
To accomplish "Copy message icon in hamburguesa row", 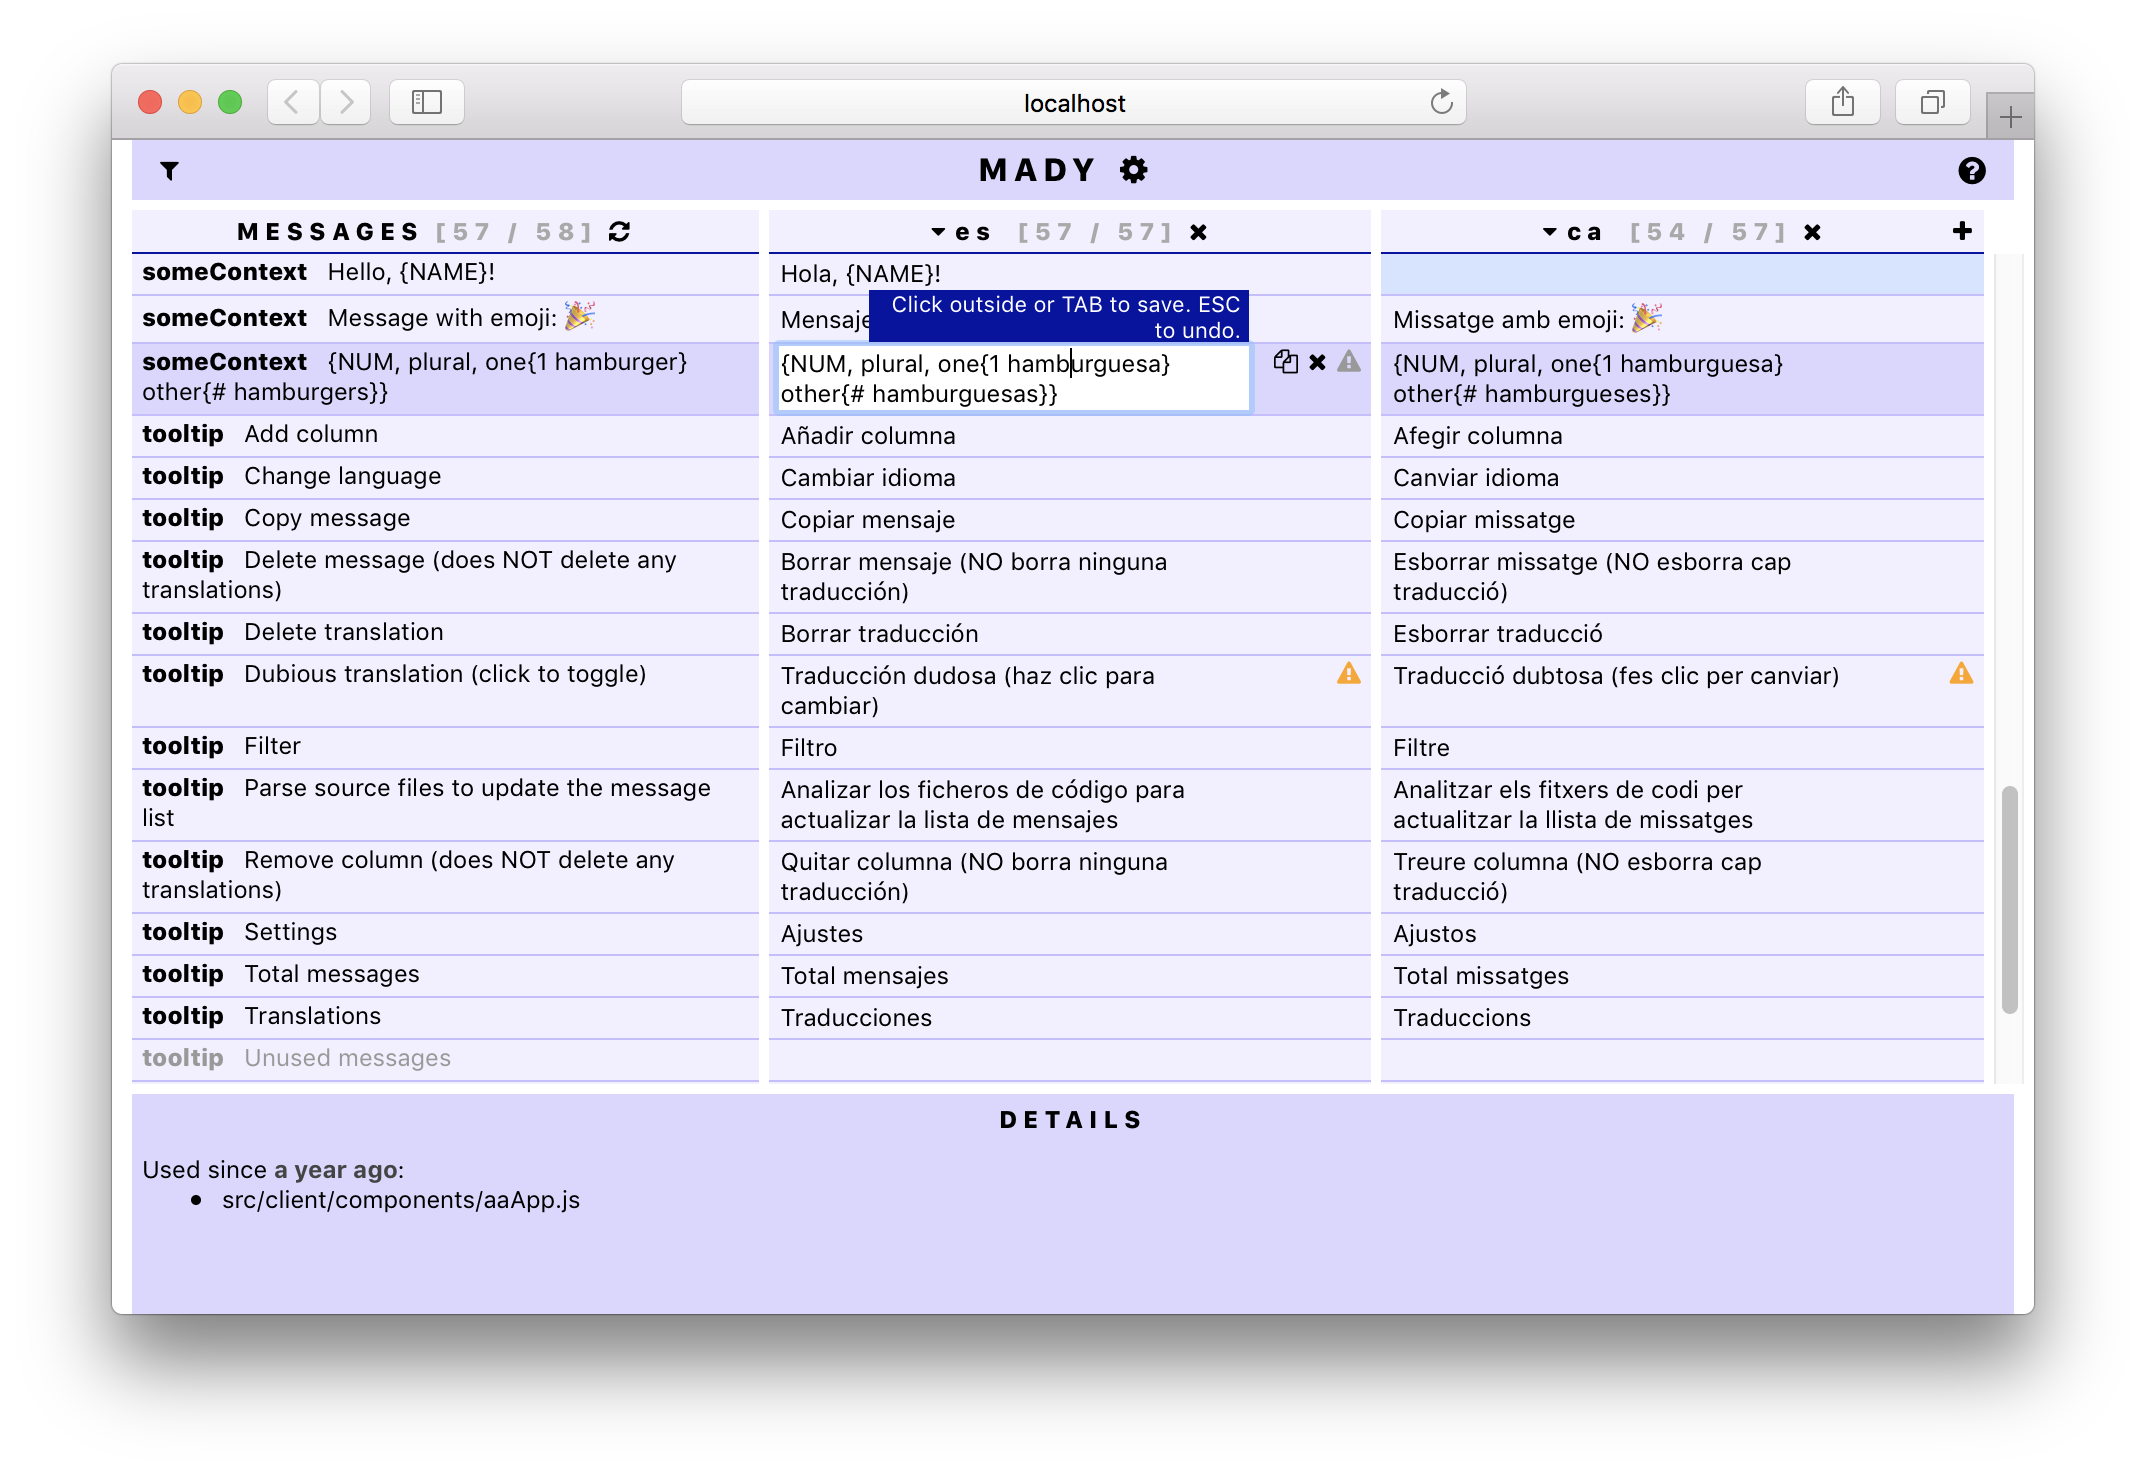I will [x=1285, y=362].
